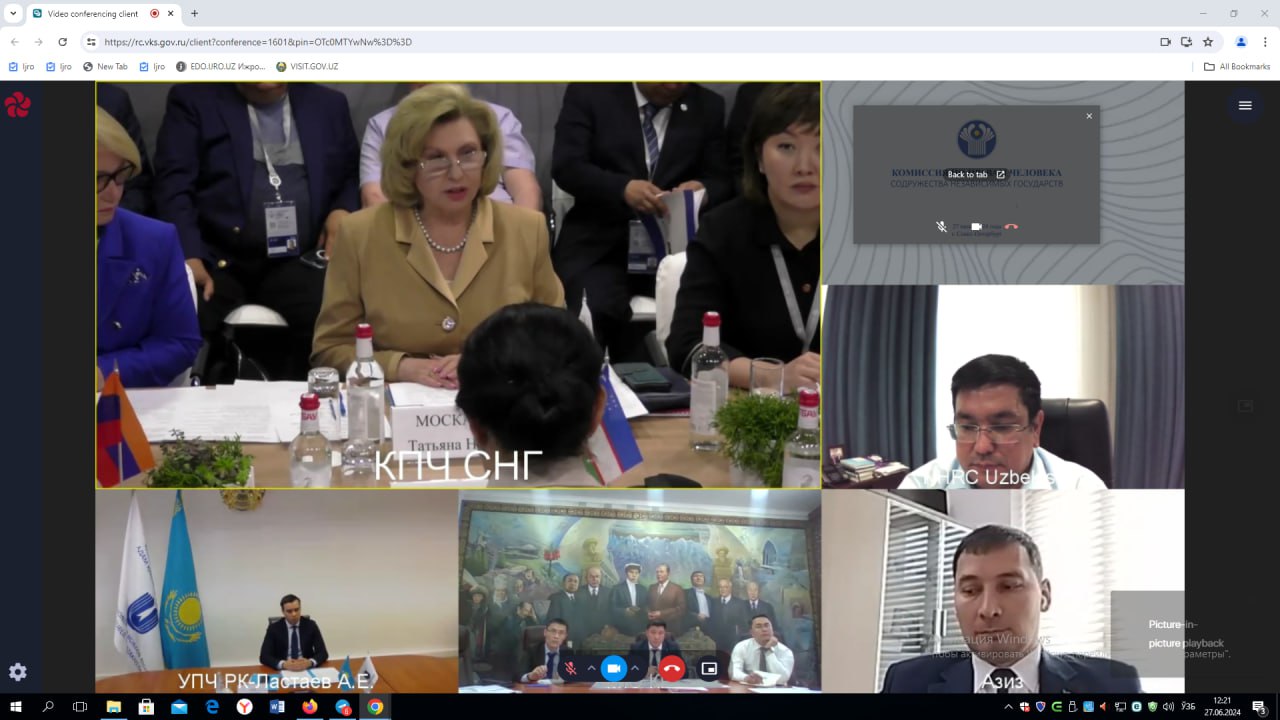Open the tab search dropdown
This screenshot has height=720, width=1280.
coord(13,14)
